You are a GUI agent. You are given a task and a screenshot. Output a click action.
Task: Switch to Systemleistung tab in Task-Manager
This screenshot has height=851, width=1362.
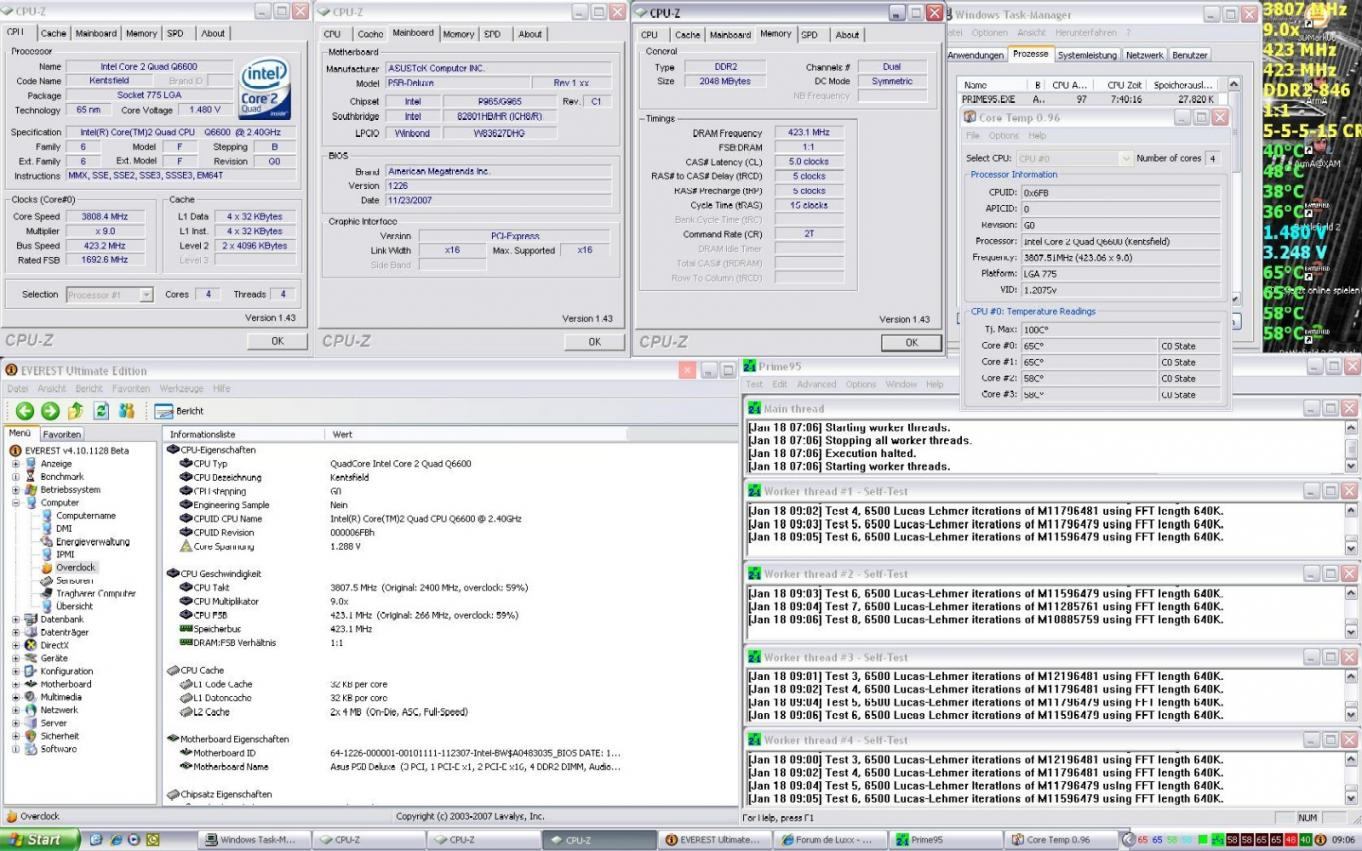pyautogui.click(x=1087, y=55)
